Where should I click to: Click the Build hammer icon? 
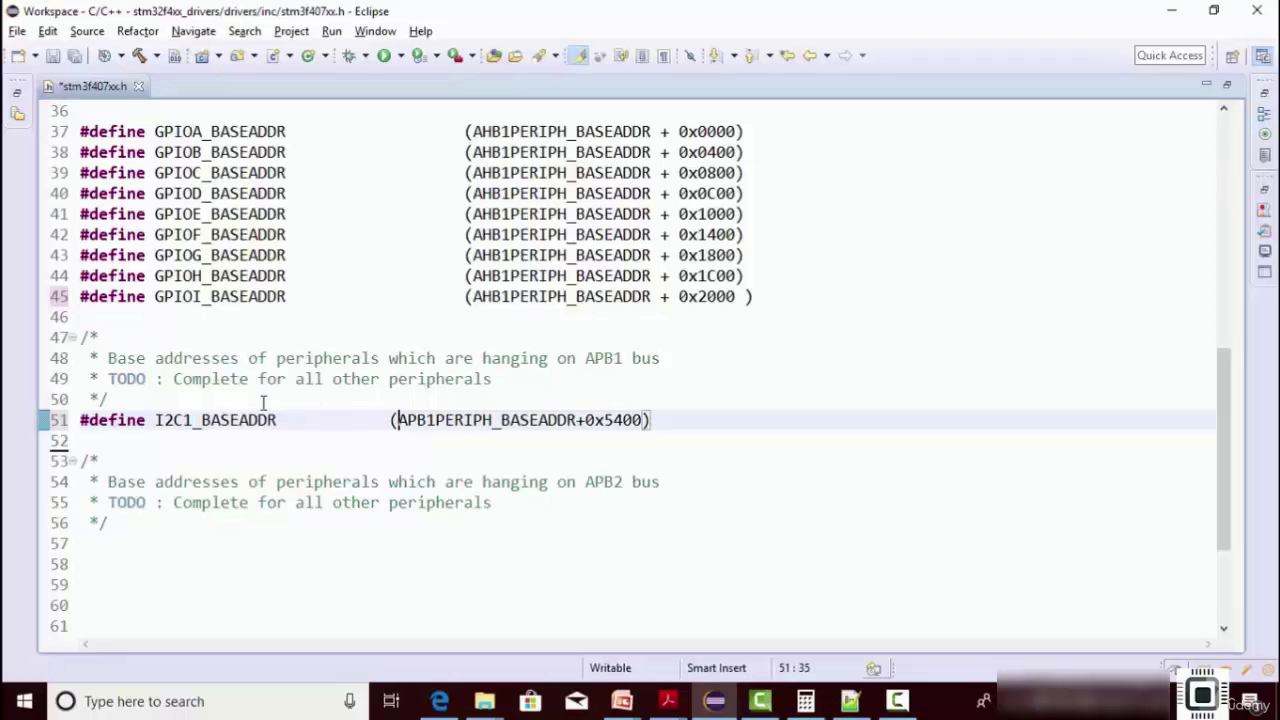tap(140, 56)
